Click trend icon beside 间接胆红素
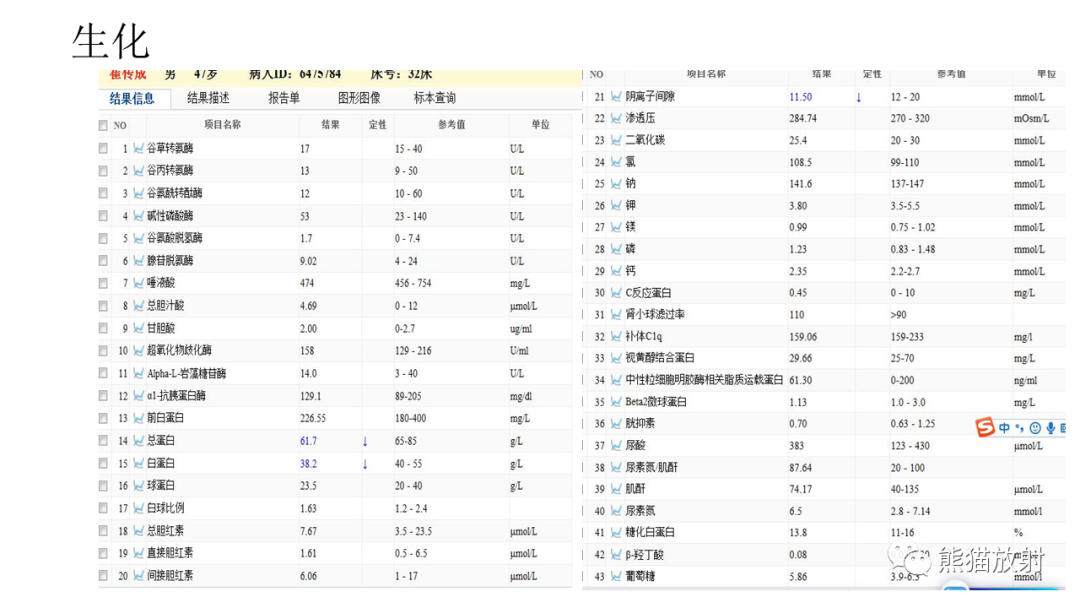Viewport: 1080px width, 608px height. tap(138, 576)
